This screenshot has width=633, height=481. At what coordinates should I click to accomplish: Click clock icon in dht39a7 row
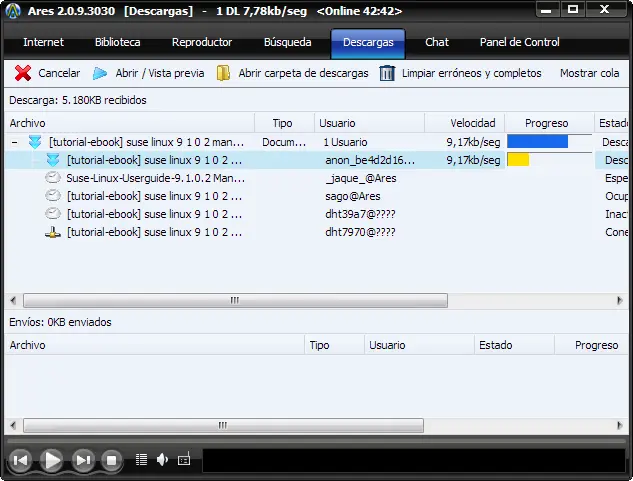(x=52, y=214)
